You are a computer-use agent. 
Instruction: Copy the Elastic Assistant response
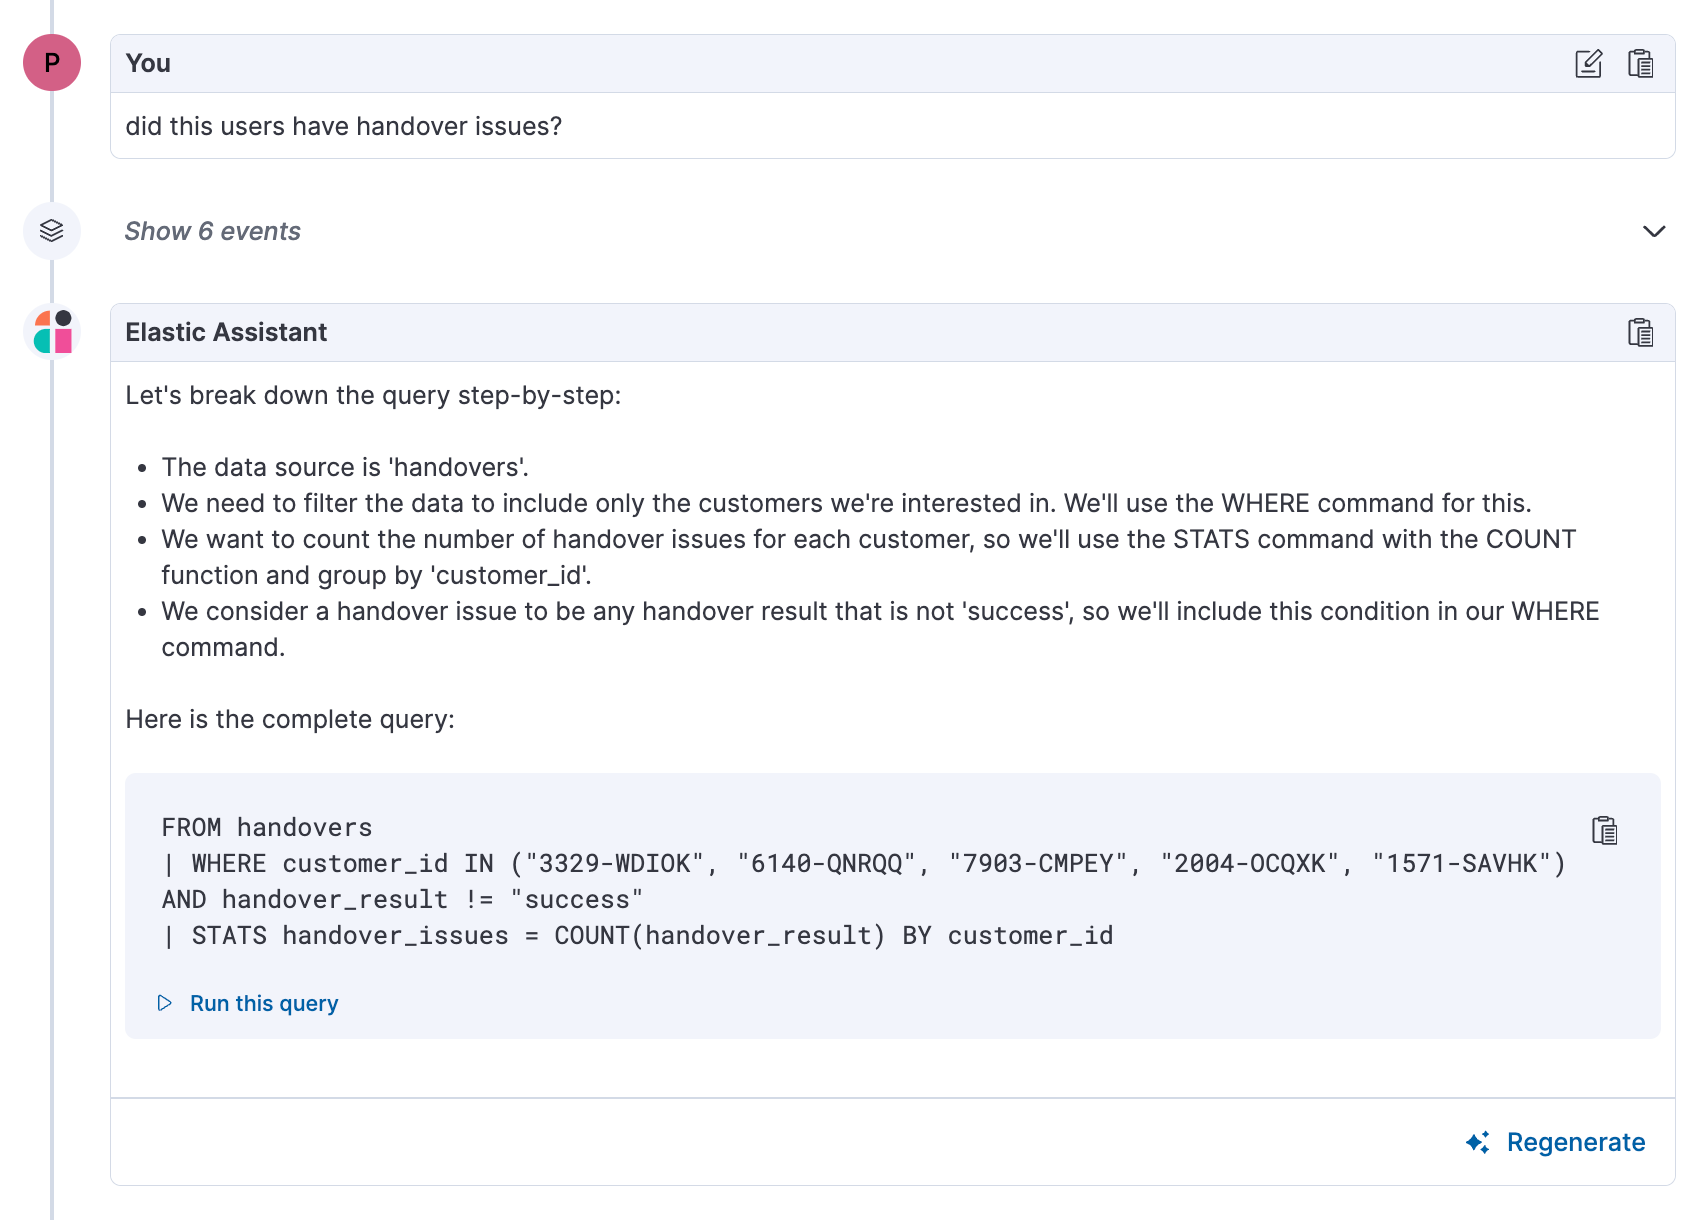pos(1640,332)
